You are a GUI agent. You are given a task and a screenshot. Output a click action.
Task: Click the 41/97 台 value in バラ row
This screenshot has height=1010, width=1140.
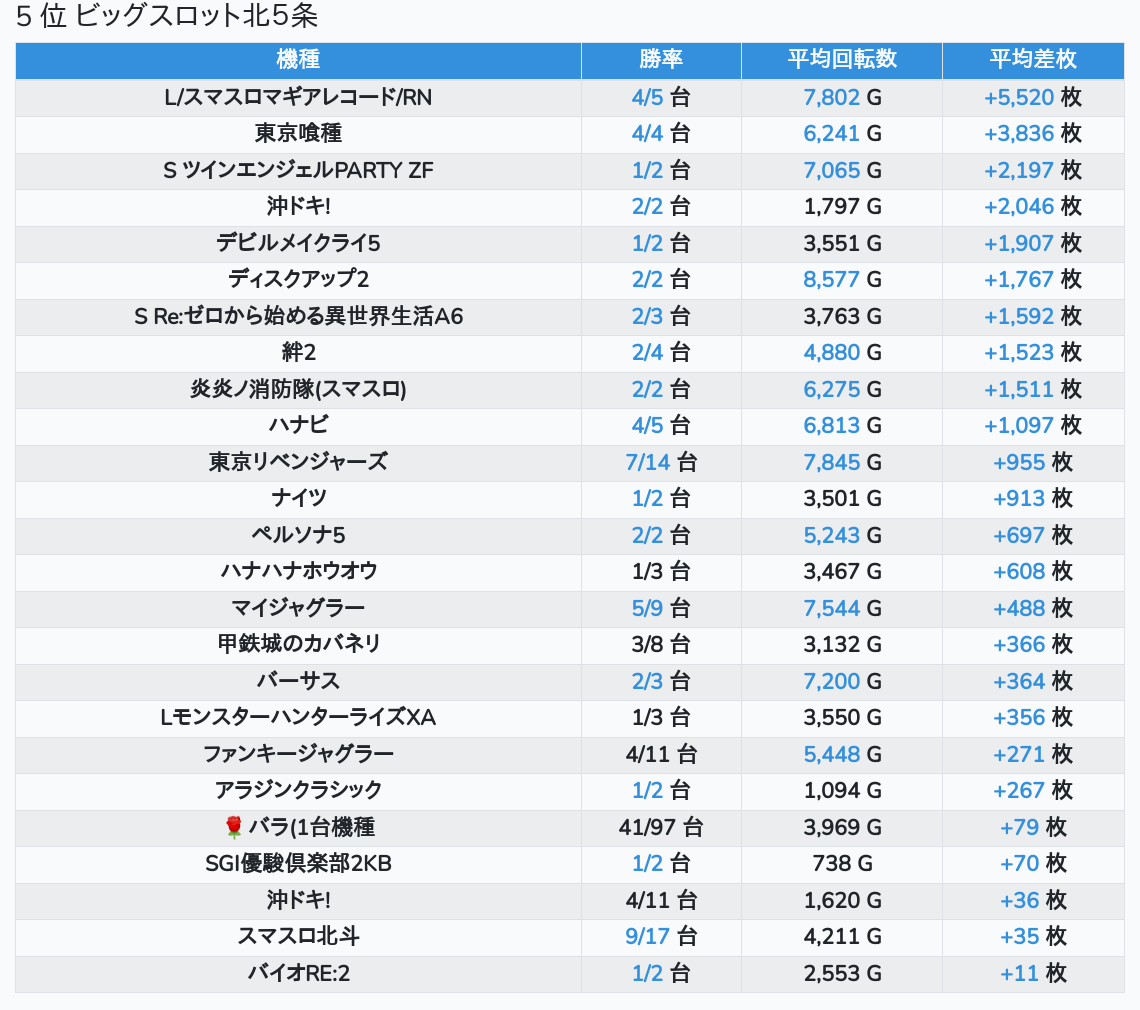pyautogui.click(x=661, y=827)
